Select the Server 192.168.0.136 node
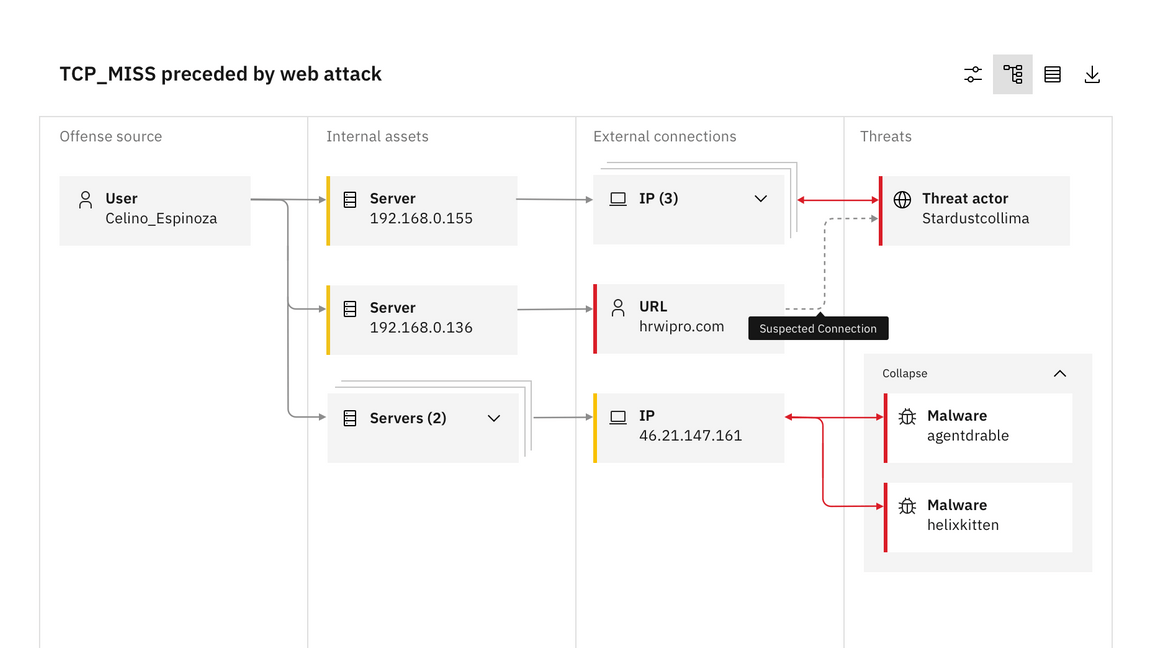The width and height of the screenshot is (1152, 648). tap(422, 320)
